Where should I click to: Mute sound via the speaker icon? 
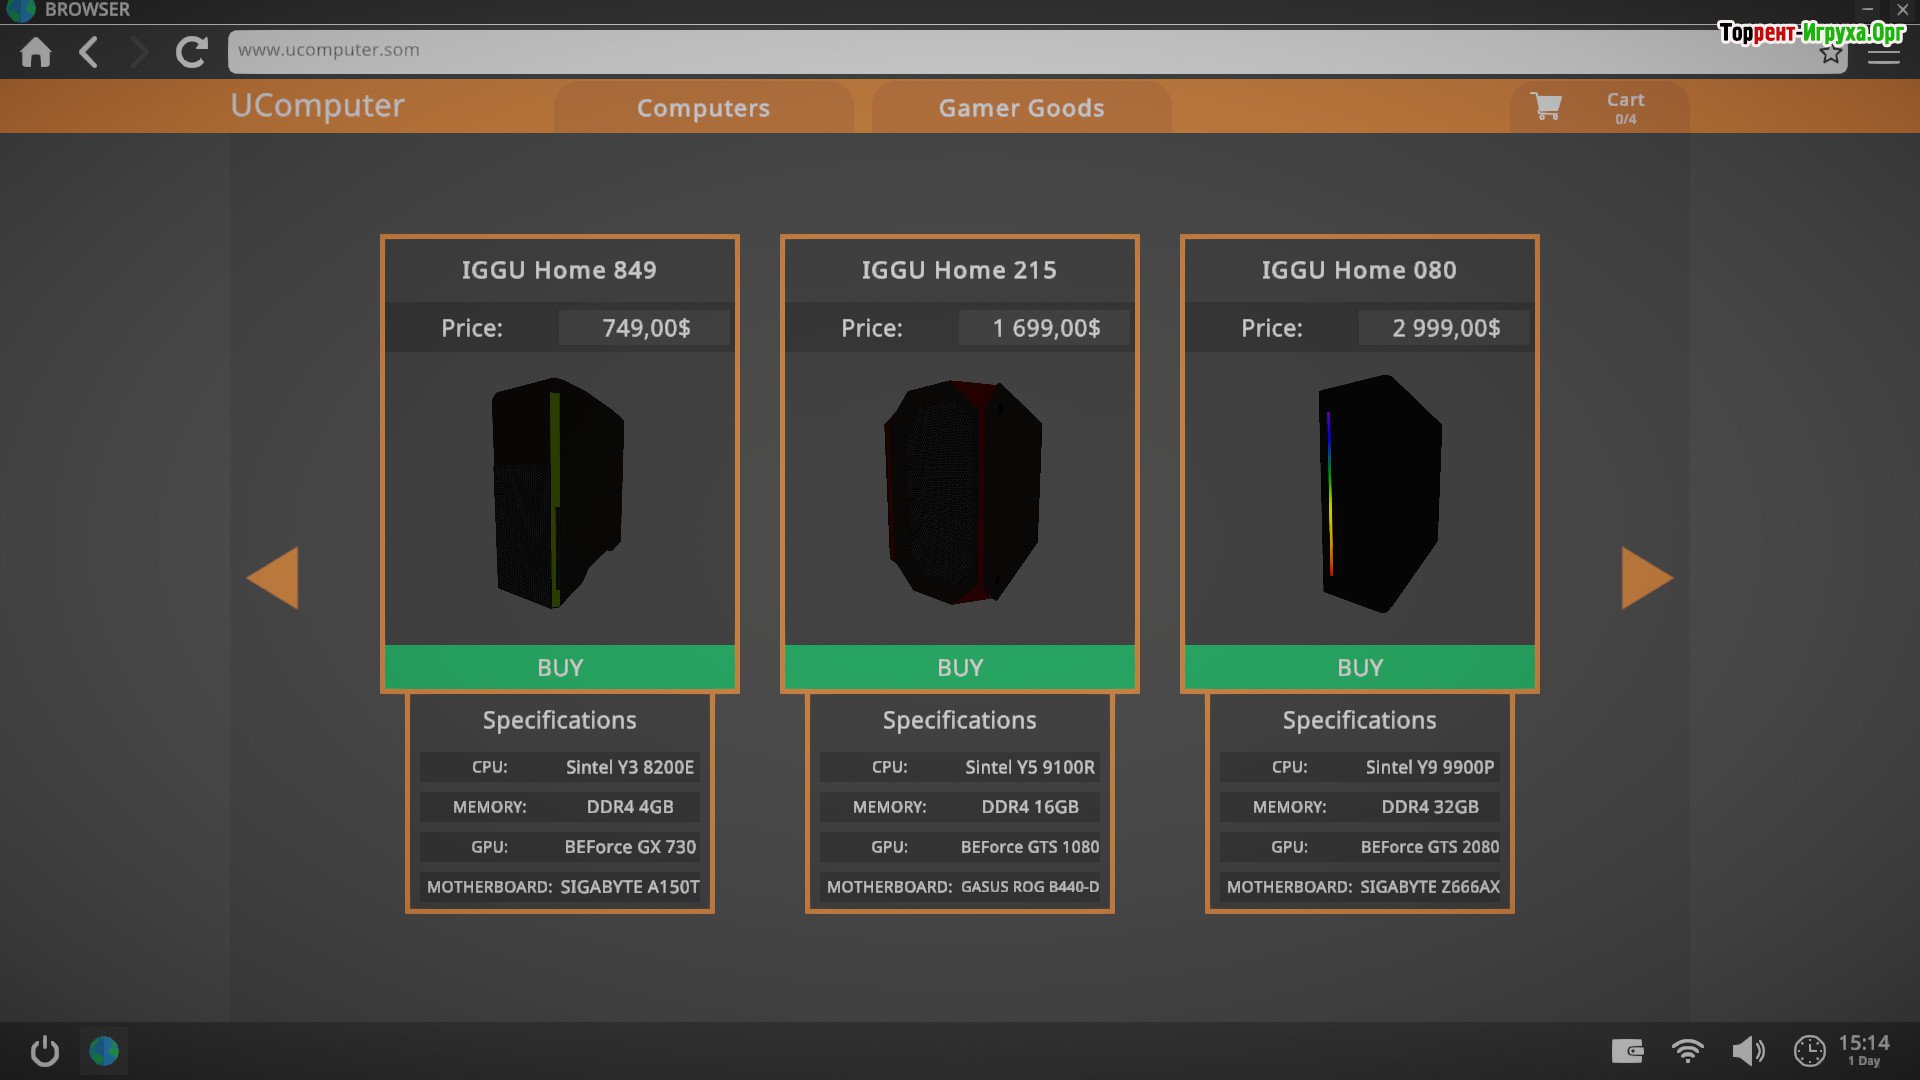(1748, 1051)
